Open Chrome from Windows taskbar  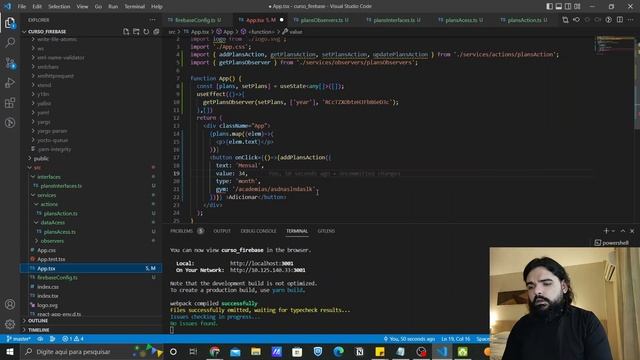(215, 351)
